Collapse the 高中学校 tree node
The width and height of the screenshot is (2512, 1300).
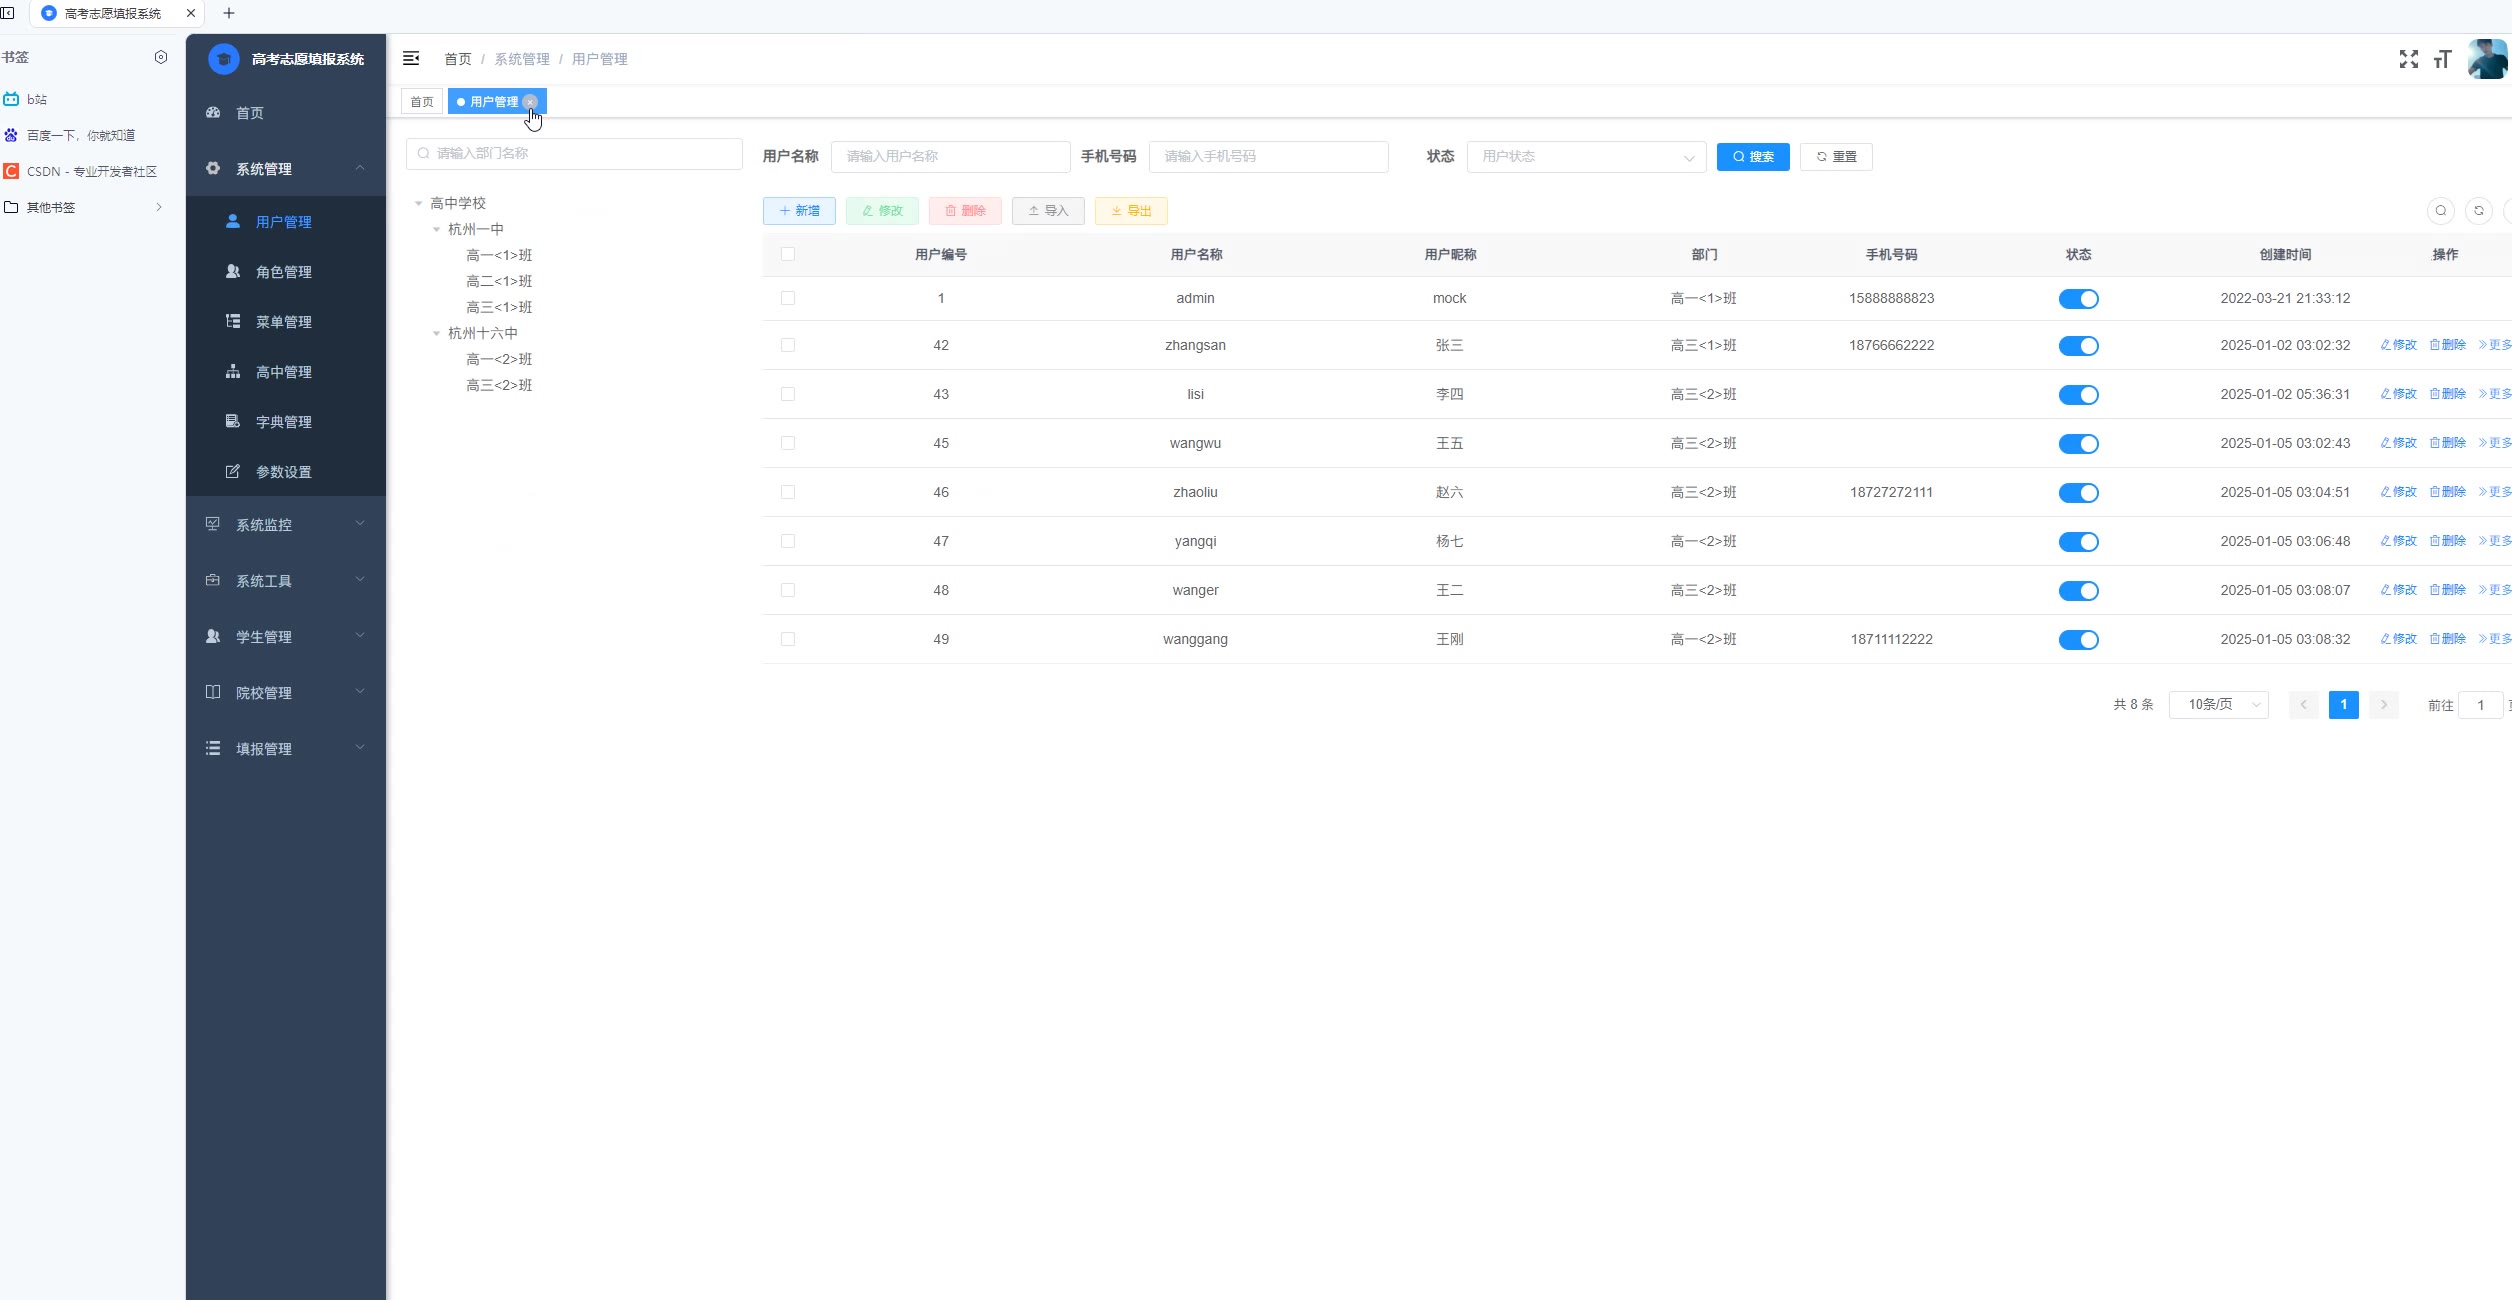click(419, 203)
